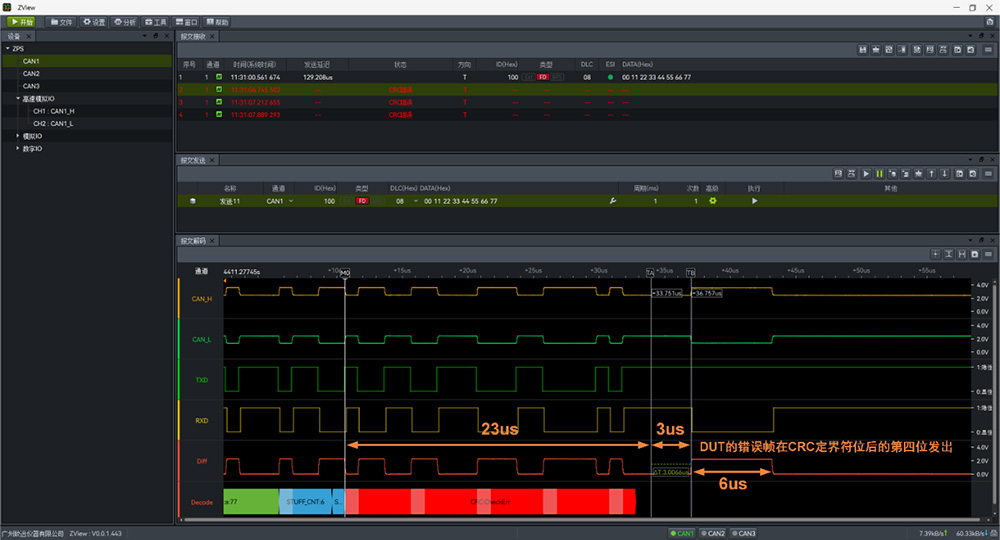Click the plus icon in the decode toolbar
The width and height of the screenshot is (1000, 540).
click(934, 255)
